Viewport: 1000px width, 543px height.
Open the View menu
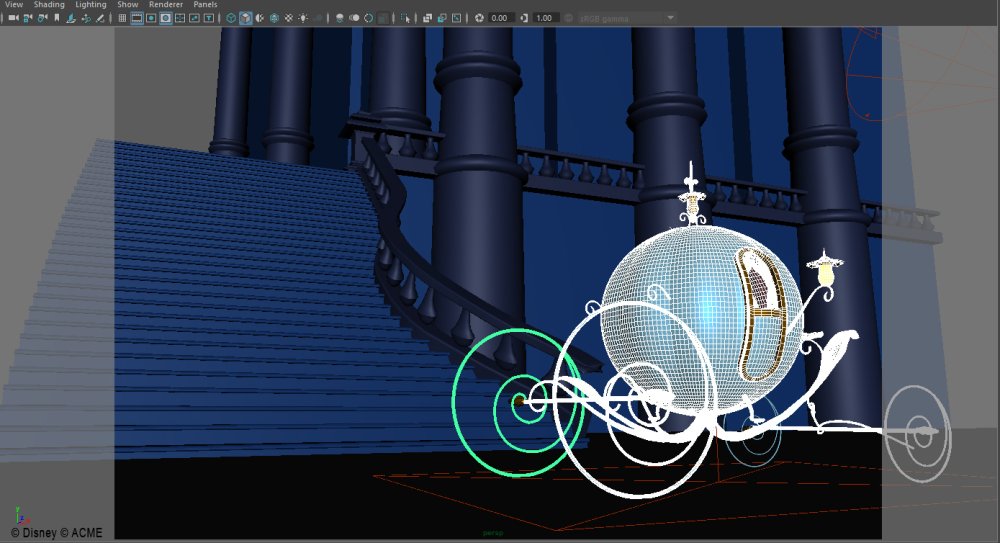pyautogui.click(x=14, y=4)
